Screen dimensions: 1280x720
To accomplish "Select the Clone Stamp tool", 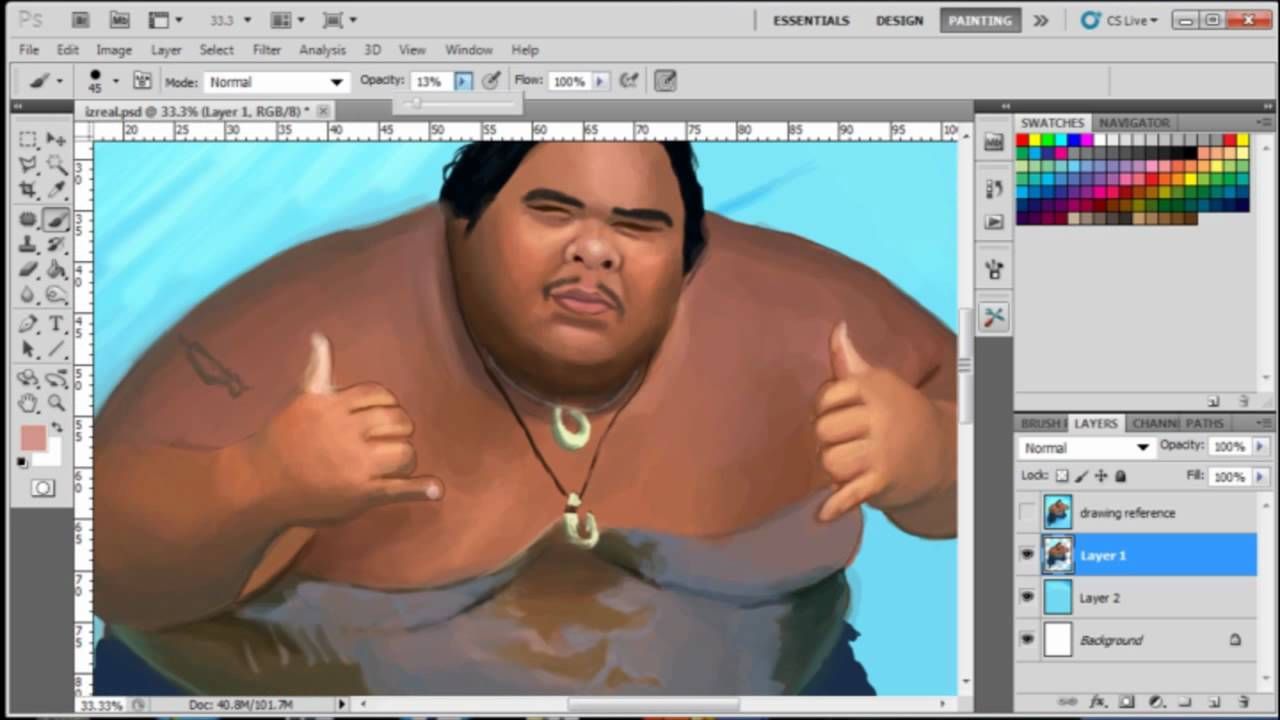I will pos(28,244).
